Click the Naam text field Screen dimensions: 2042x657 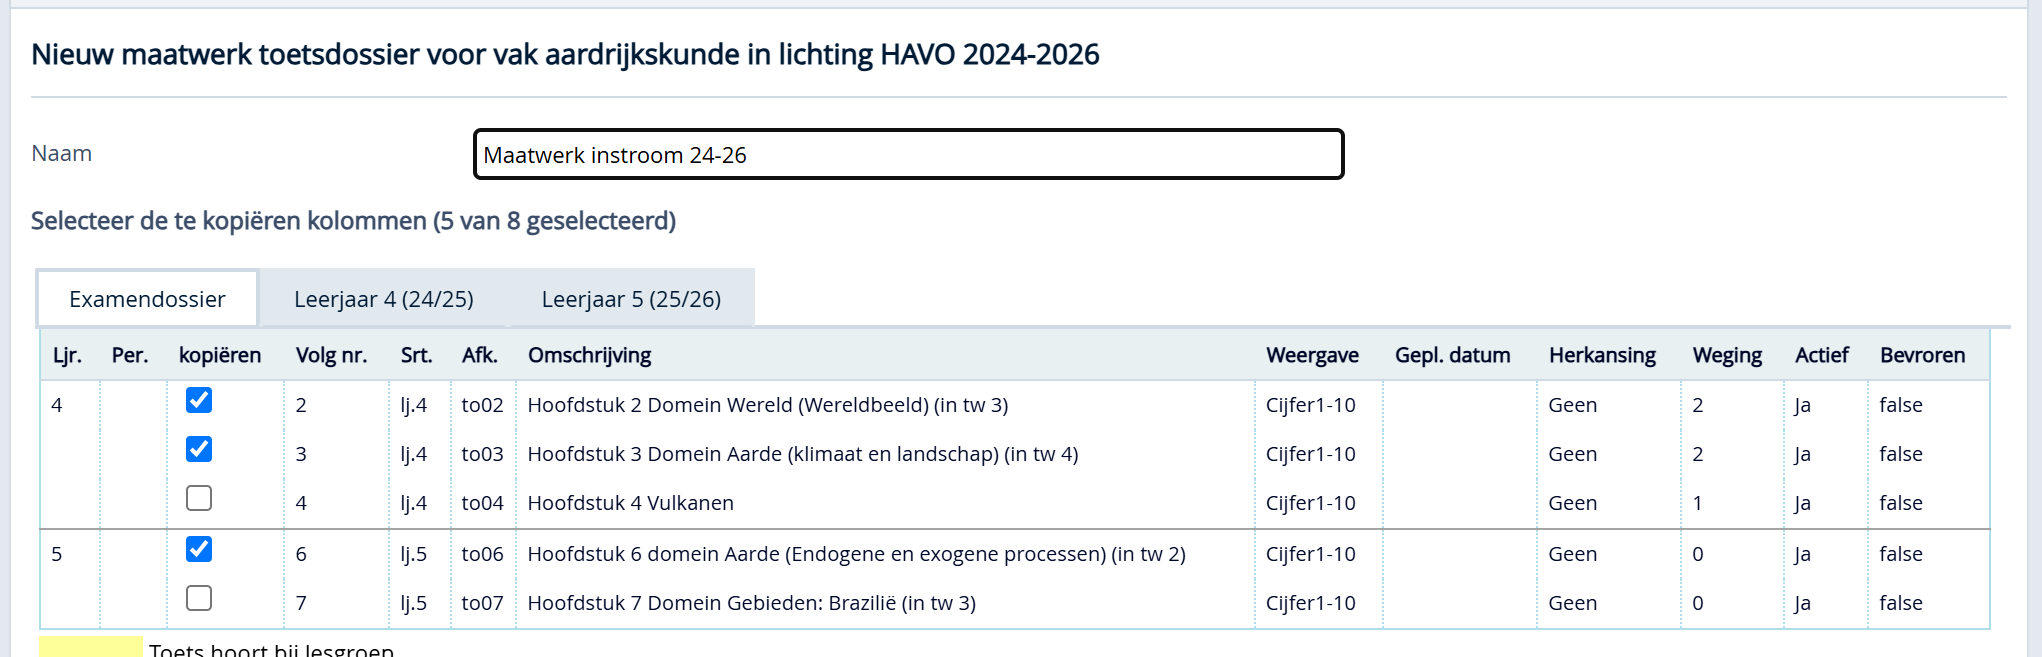tap(908, 155)
